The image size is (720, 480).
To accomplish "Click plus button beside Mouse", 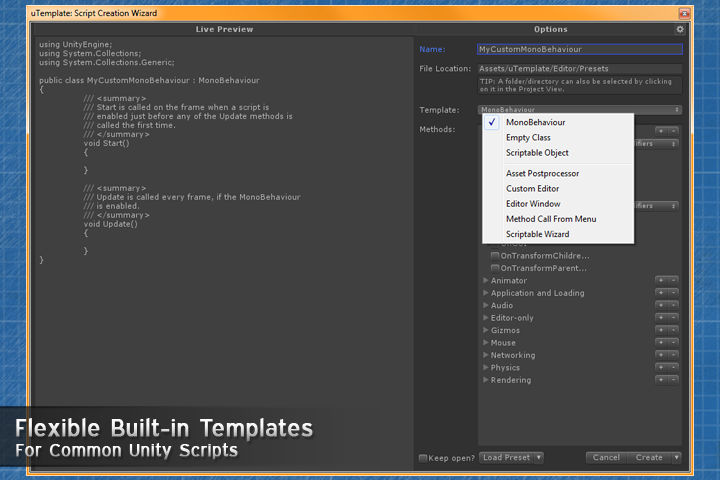I will pos(661,343).
